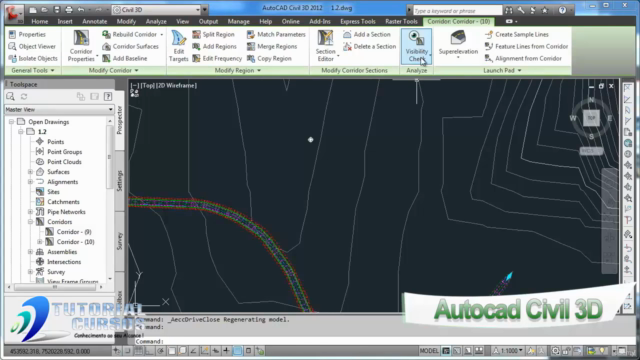Image resolution: width=640 pixels, height=360 pixels.
Task: Open Edit Frequency
Action: 217,58
